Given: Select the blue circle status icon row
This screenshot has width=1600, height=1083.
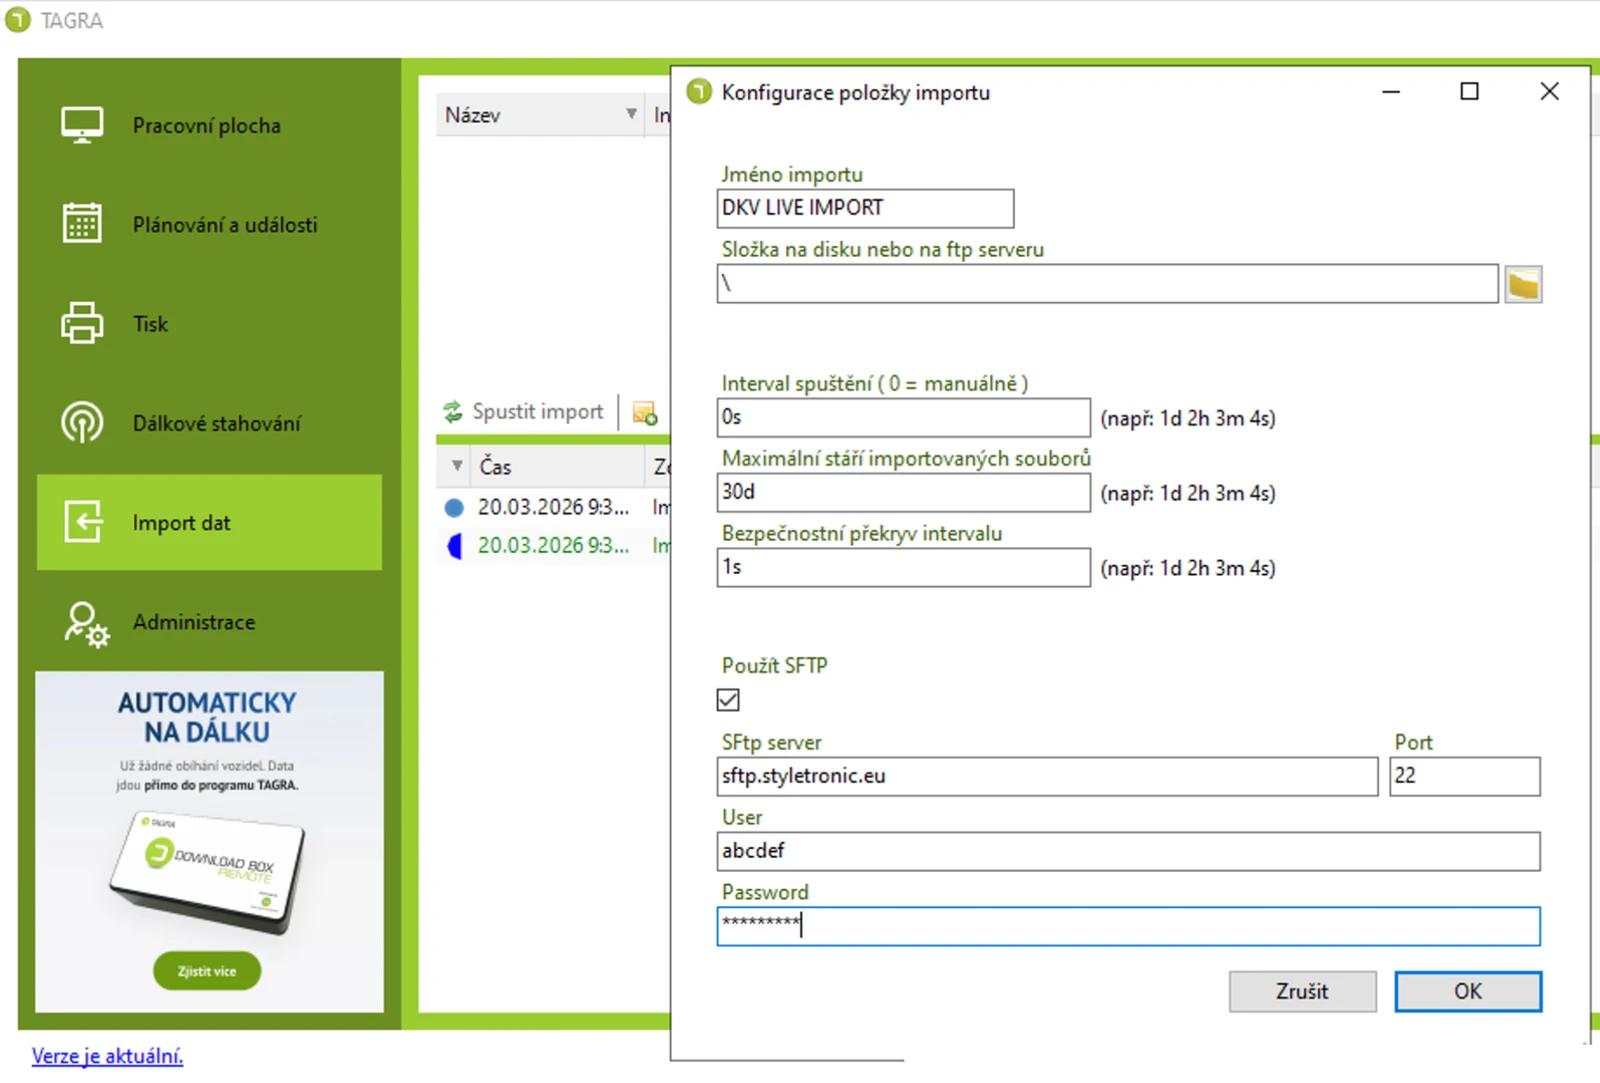Looking at the screenshot, I should pos(454,508).
